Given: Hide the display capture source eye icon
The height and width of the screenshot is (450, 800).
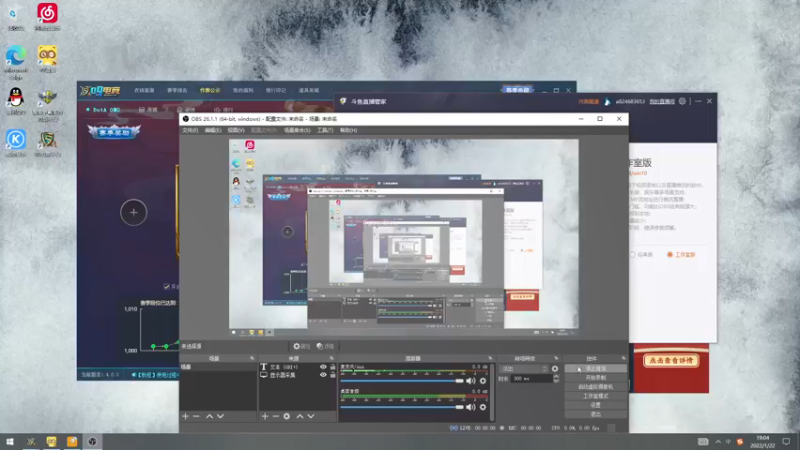Looking at the screenshot, I should click(x=323, y=375).
